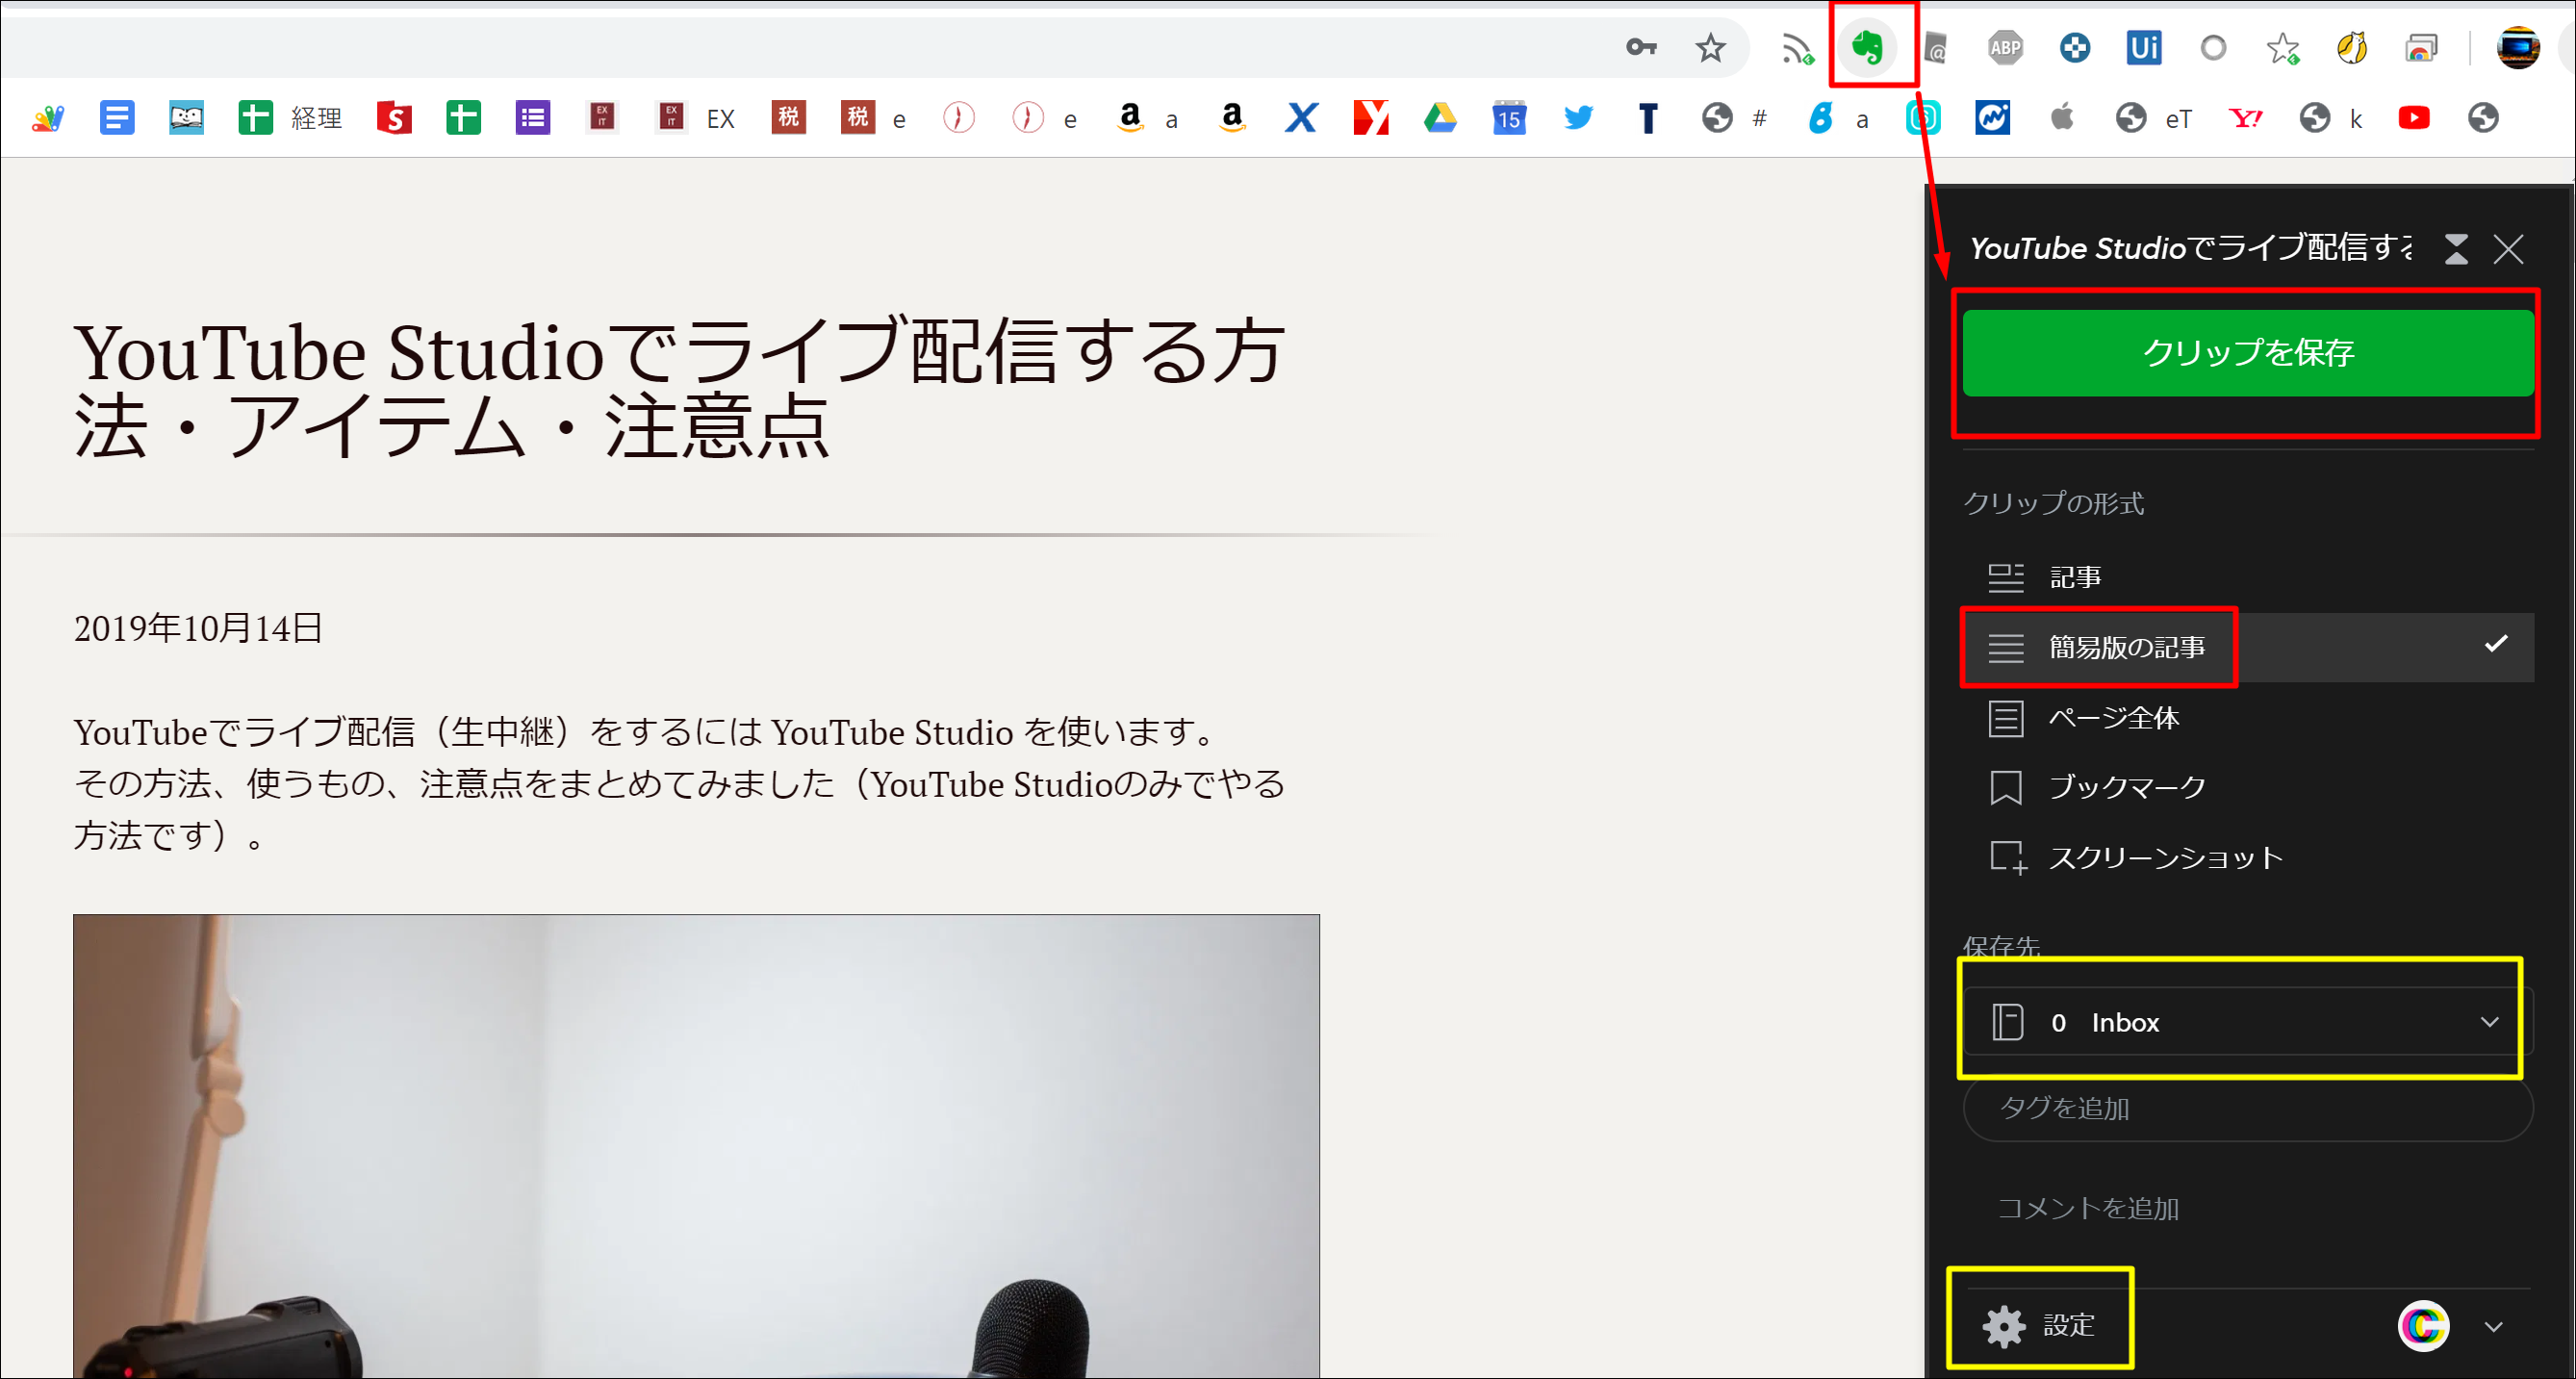Open the Google Drive bookmark

pyautogui.click(x=1440, y=118)
